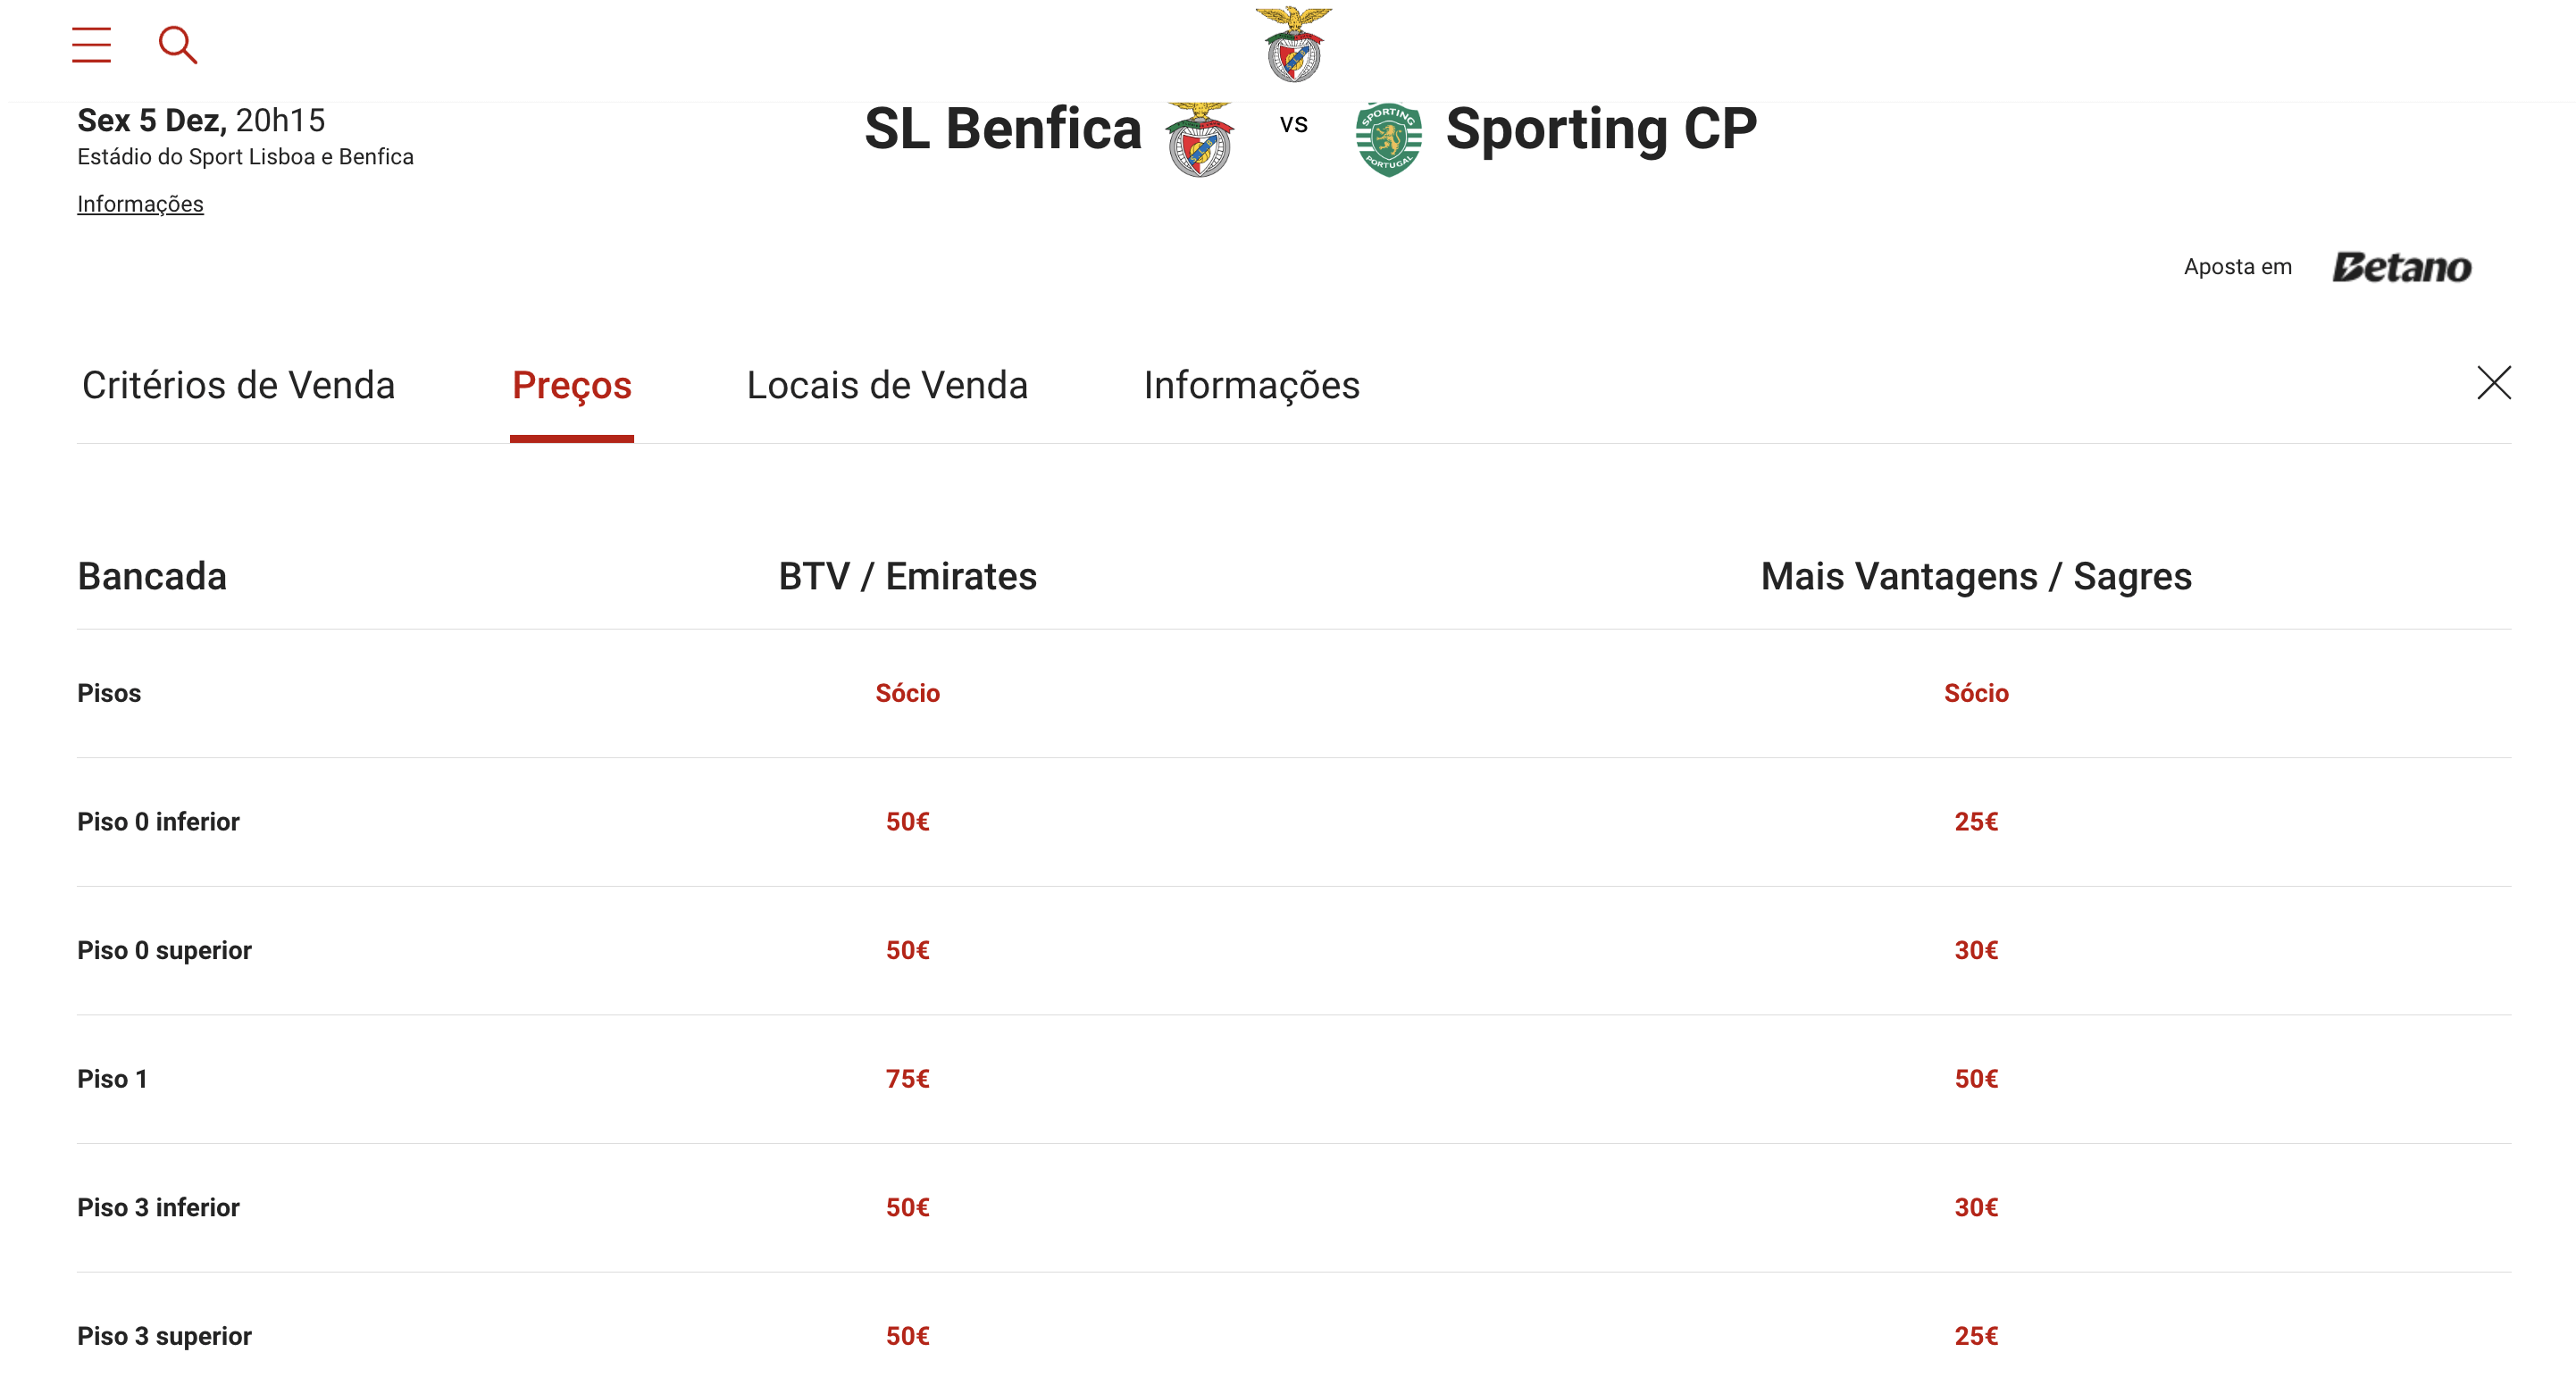The width and height of the screenshot is (2576, 1394).
Task: Click the 75€ Piso 1 price
Action: 907,1079
